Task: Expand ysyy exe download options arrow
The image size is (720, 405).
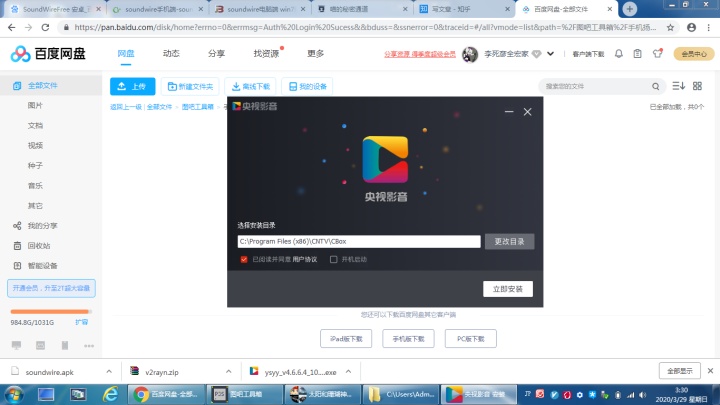Action: pyautogui.click(x=349, y=371)
